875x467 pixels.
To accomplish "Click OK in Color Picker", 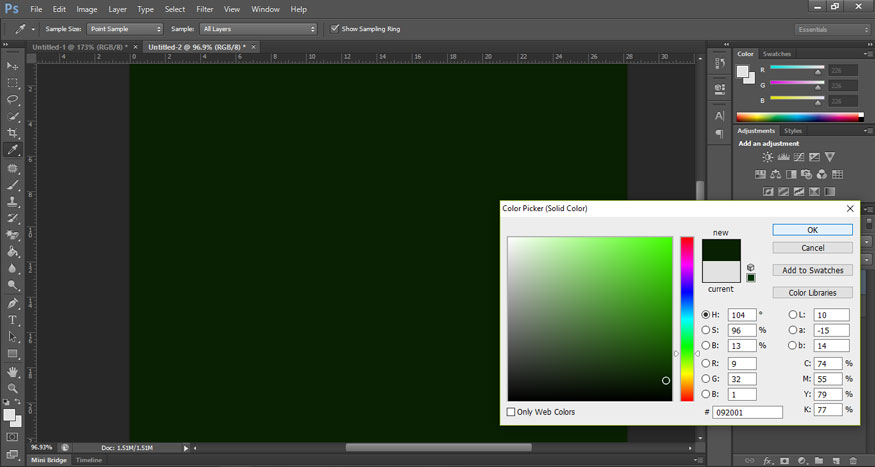I will [x=812, y=230].
